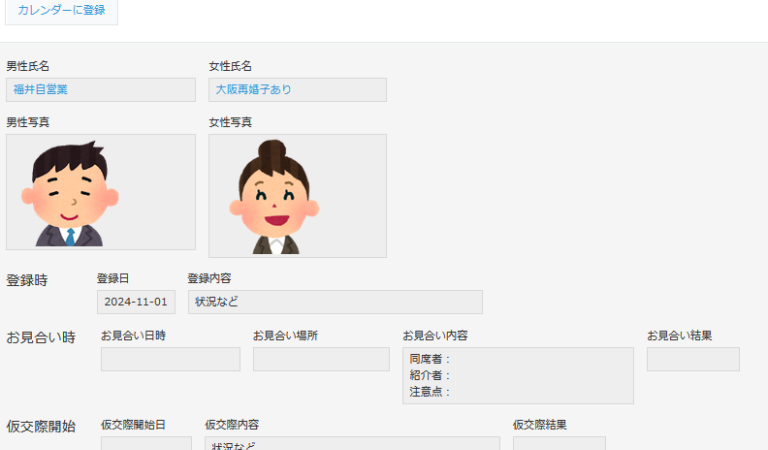
Task: Click the 仮交際結果 field
Action: click(x=559, y=443)
